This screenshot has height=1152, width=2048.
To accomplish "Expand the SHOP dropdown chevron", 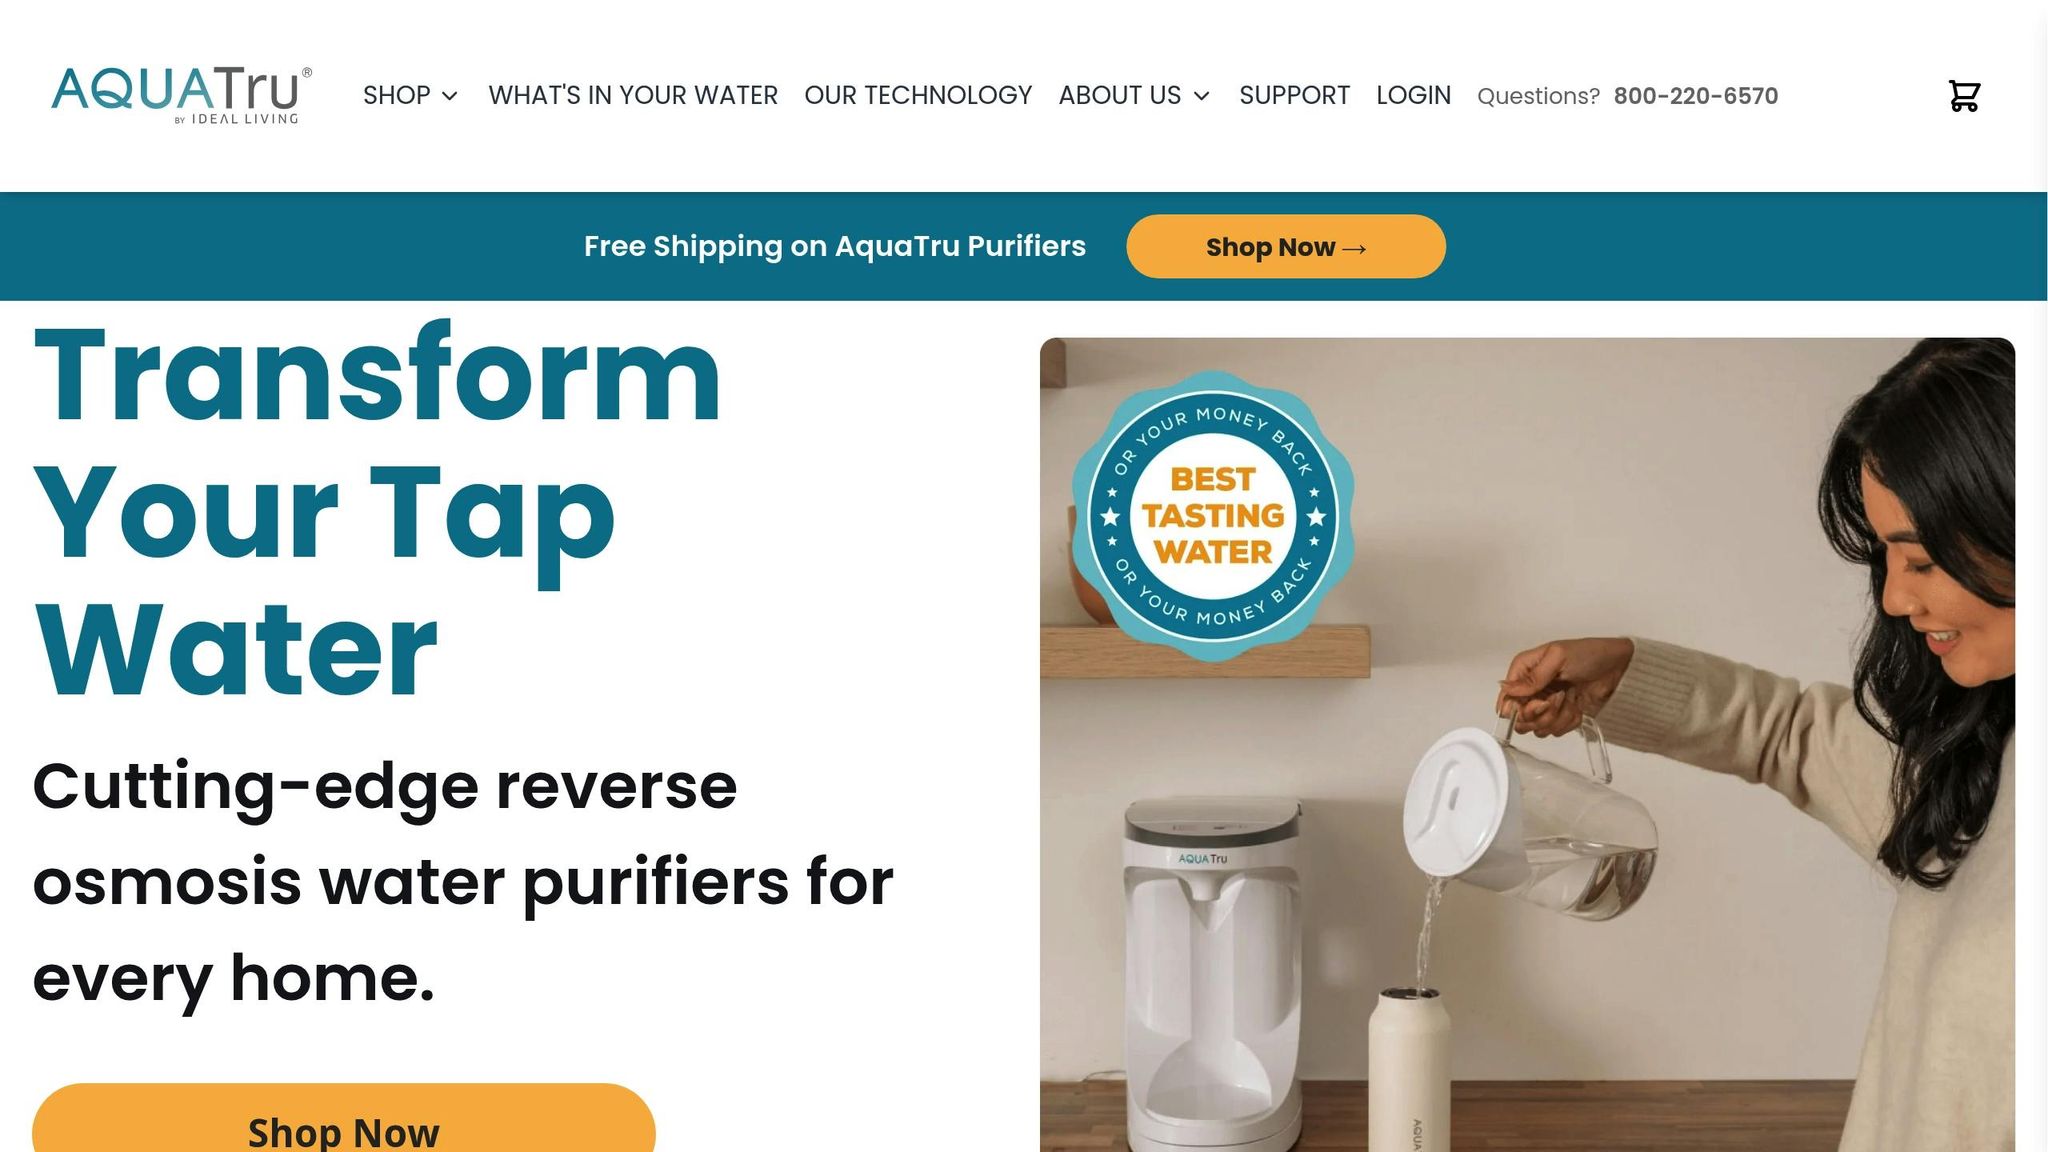I will (450, 96).
